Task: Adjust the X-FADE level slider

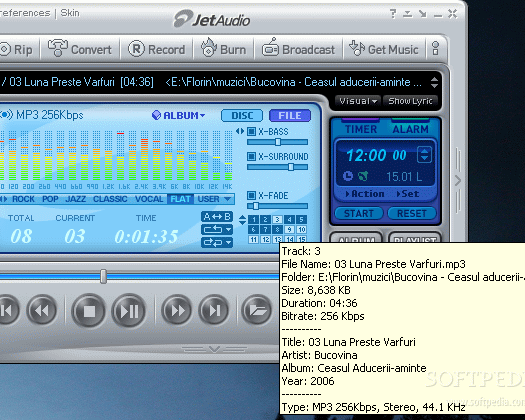Action: coord(278,206)
